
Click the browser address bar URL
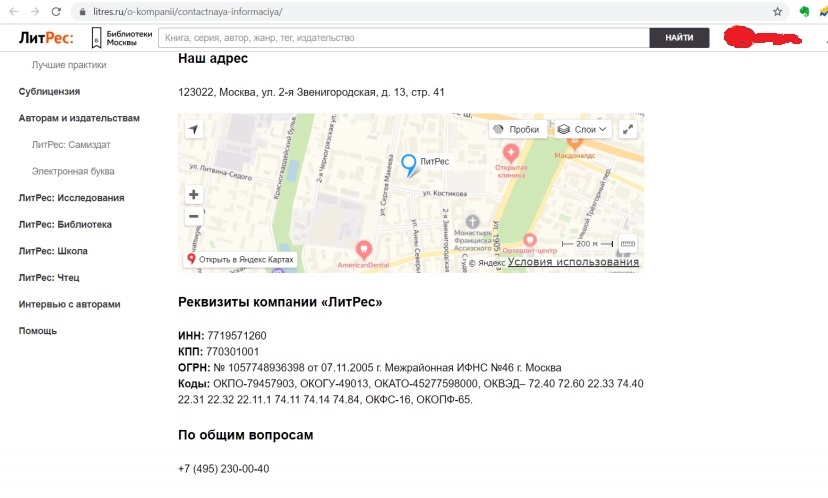188,12
